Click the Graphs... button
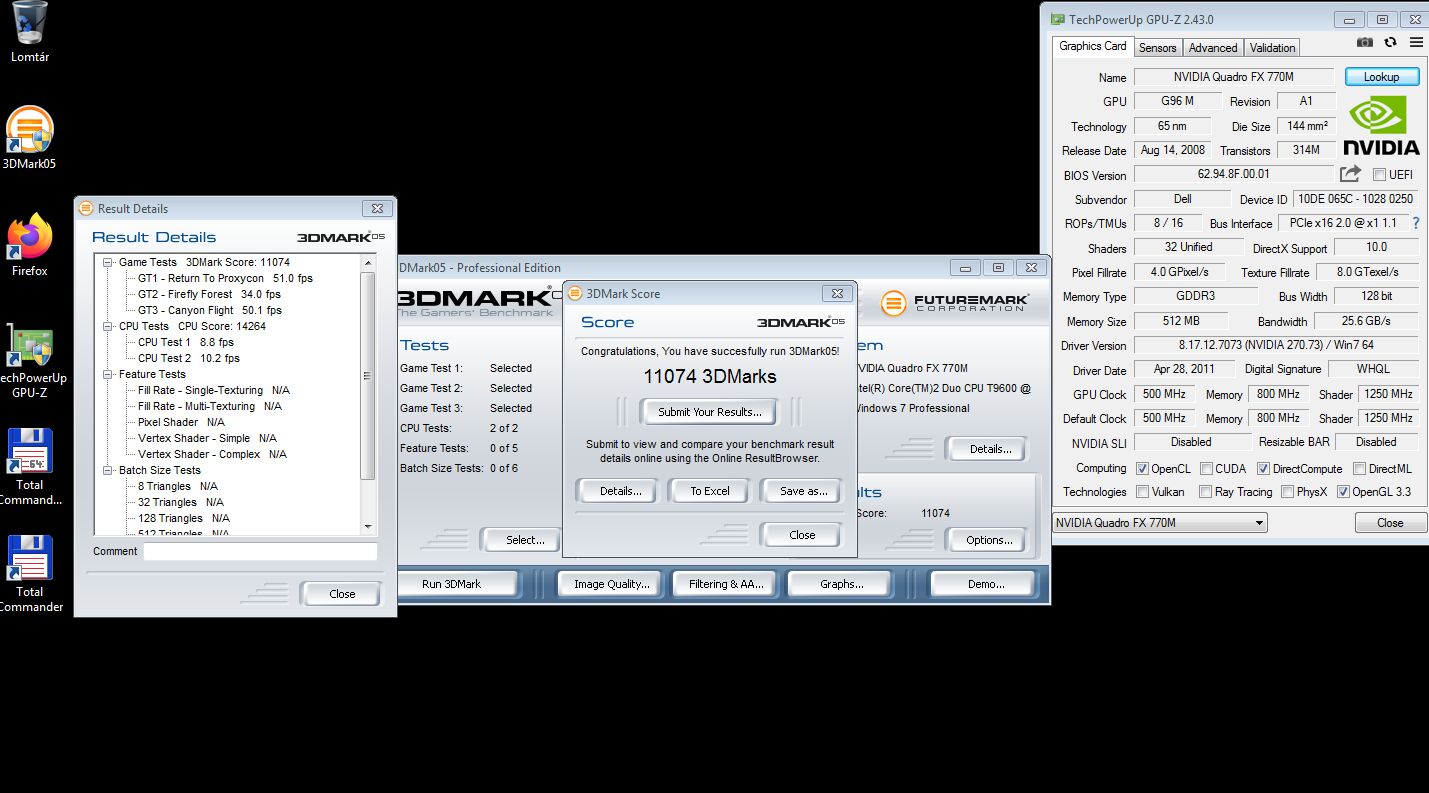The width and height of the screenshot is (1429, 793). tap(841, 584)
